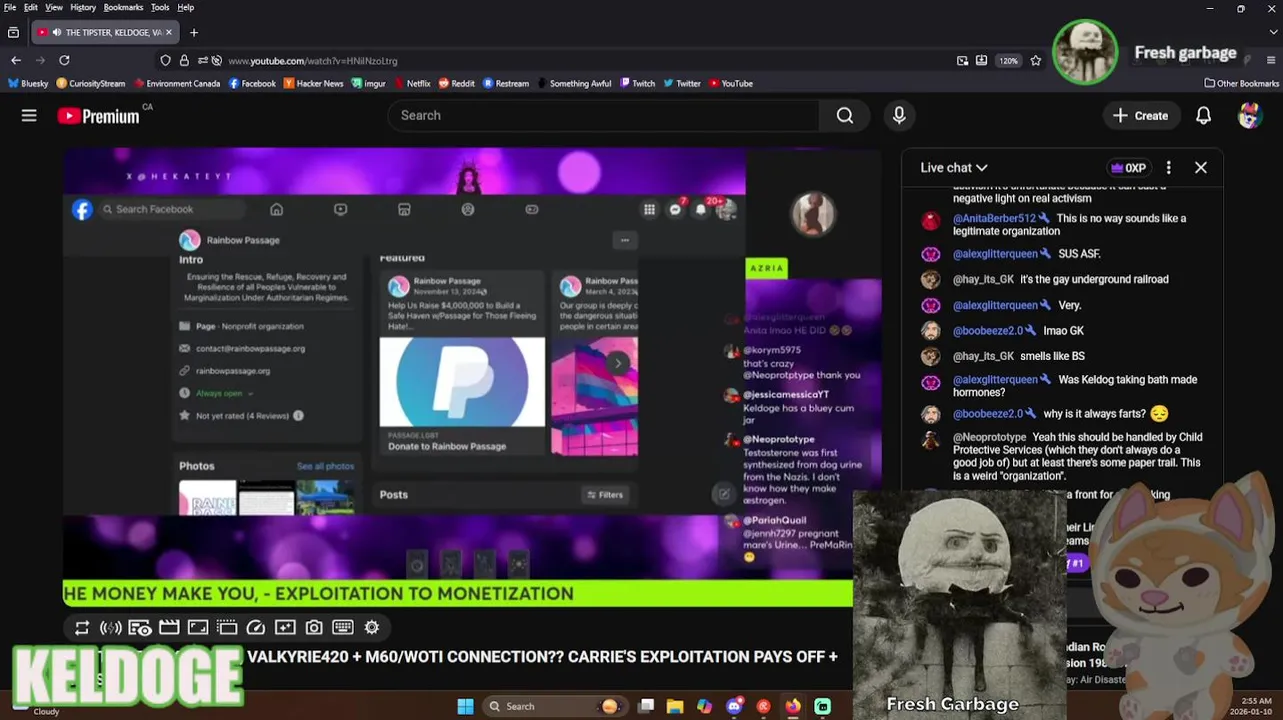Open the Bluesky bookmark
Viewport: 1283px width, 720px height.
pos(27,84)
